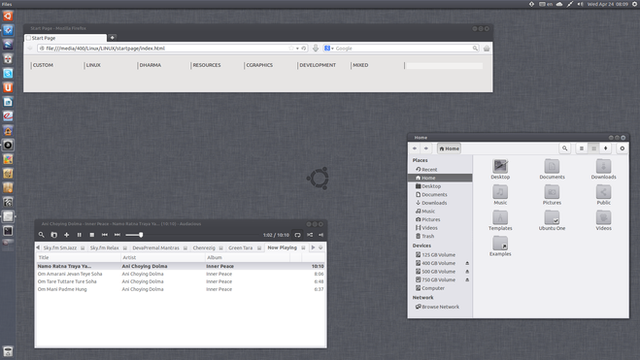Open the DHARMA menu on start page
This screenshot has height=360, width=640.
150,65
